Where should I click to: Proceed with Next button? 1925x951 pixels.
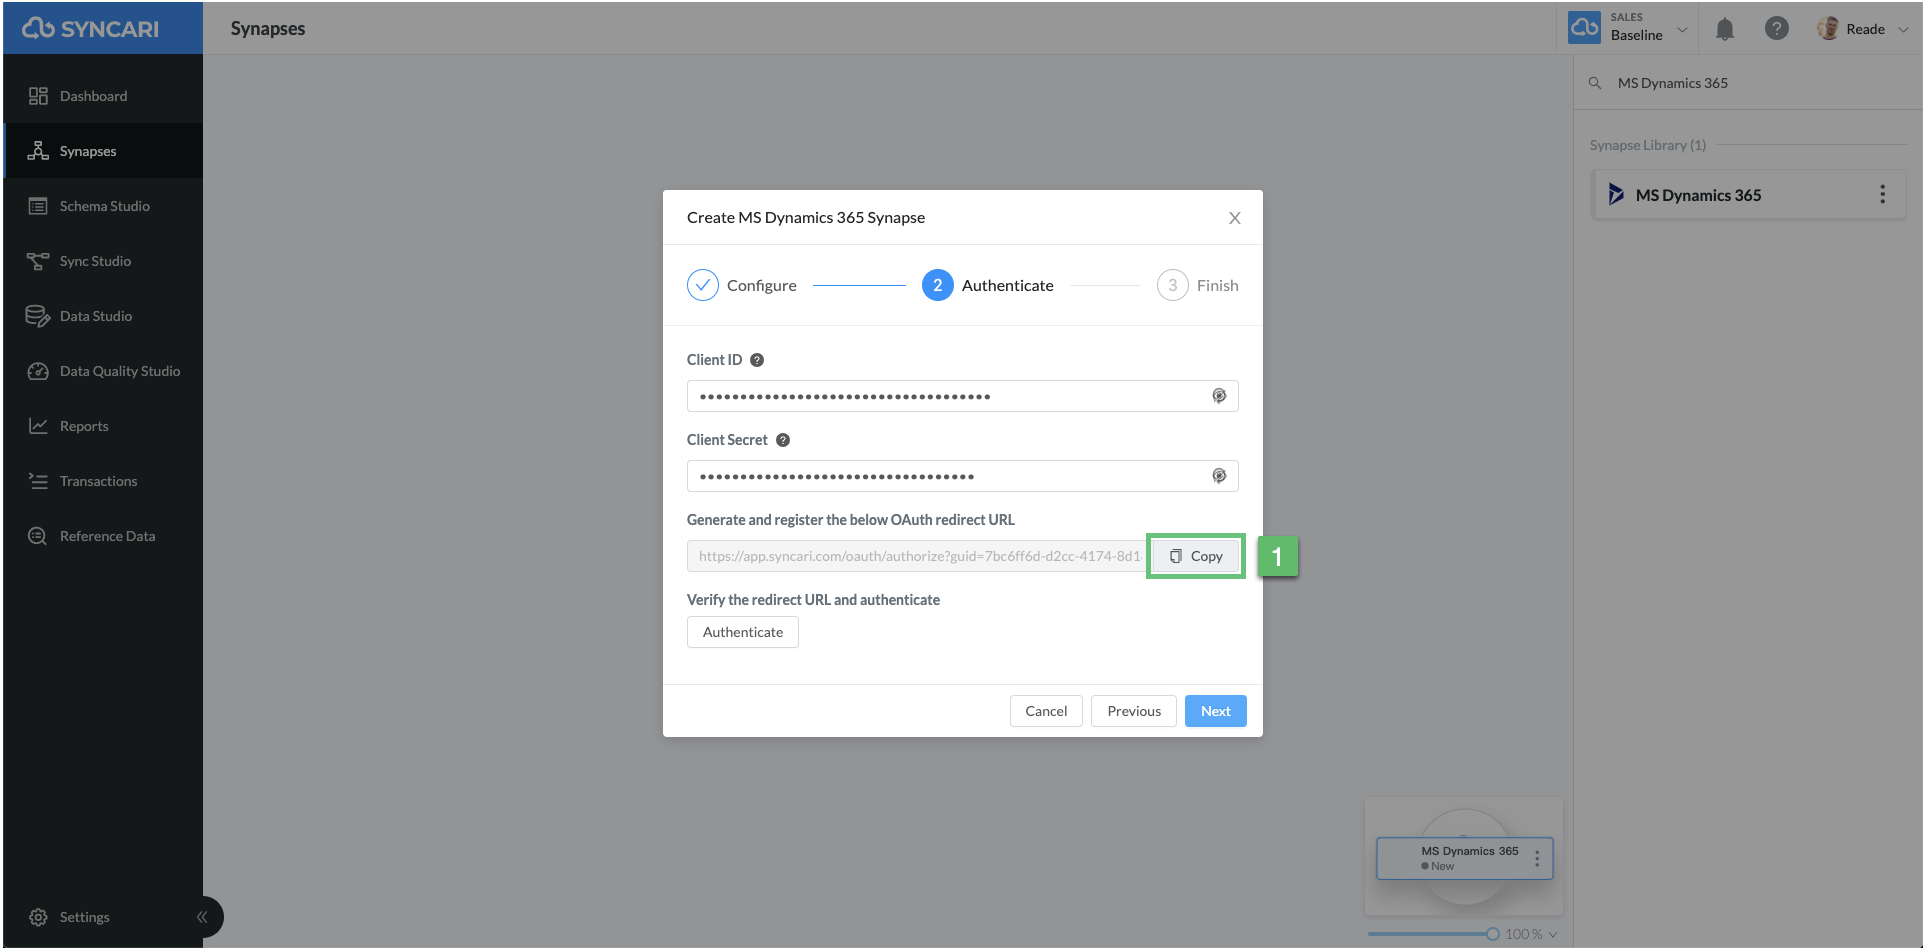[1216, 711]
